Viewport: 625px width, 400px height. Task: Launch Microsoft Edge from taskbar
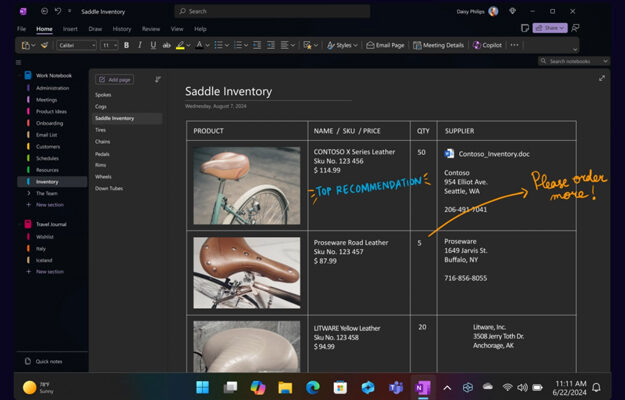313,387
